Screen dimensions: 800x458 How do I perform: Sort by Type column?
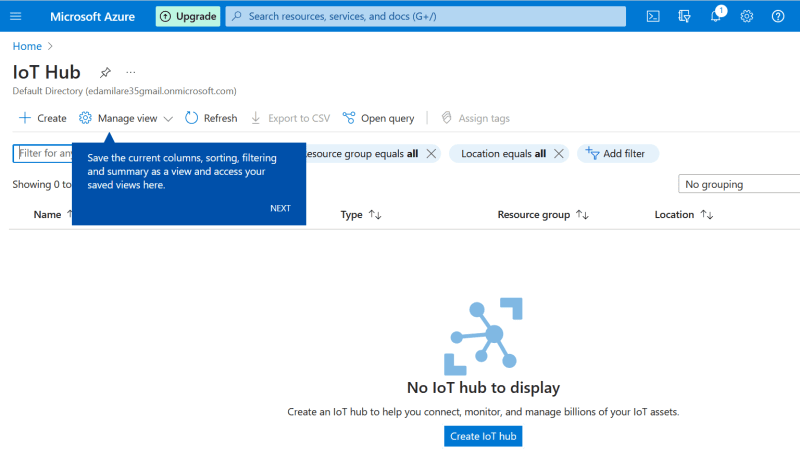361,215
